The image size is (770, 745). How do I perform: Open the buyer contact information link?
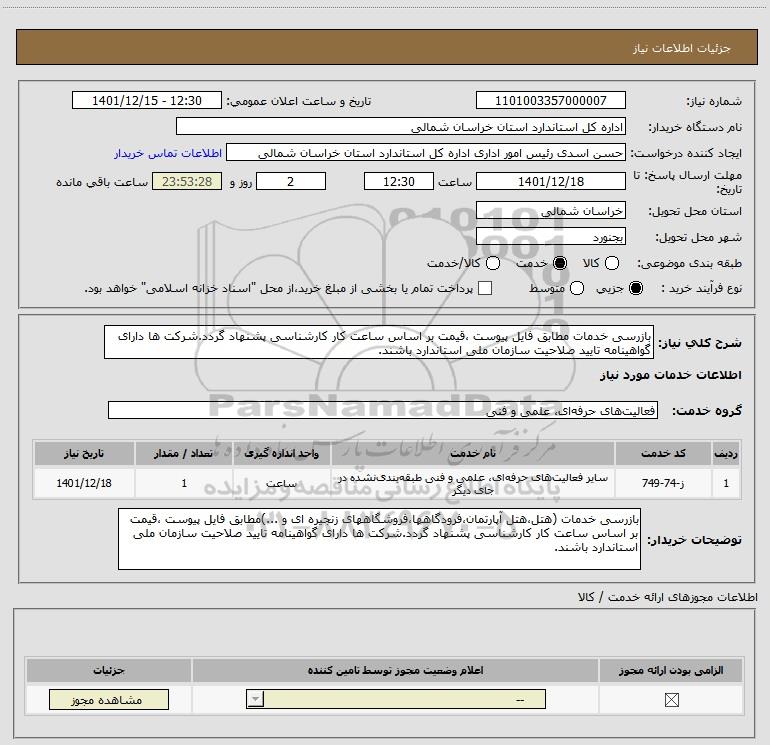[168, 153]
